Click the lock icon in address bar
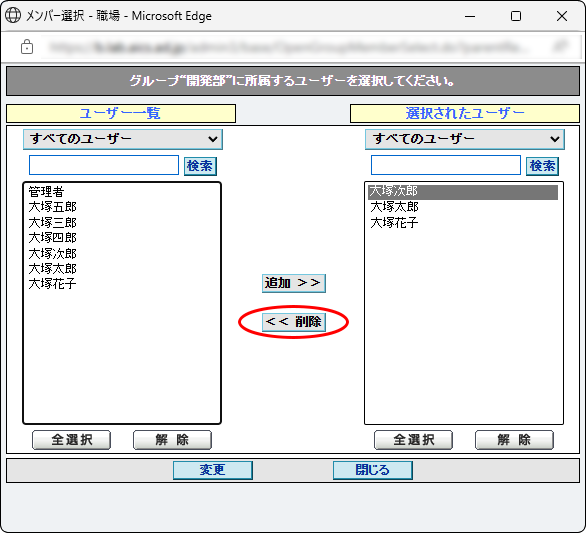The width and height of the screenshot is (586, 533). point(27,47)
